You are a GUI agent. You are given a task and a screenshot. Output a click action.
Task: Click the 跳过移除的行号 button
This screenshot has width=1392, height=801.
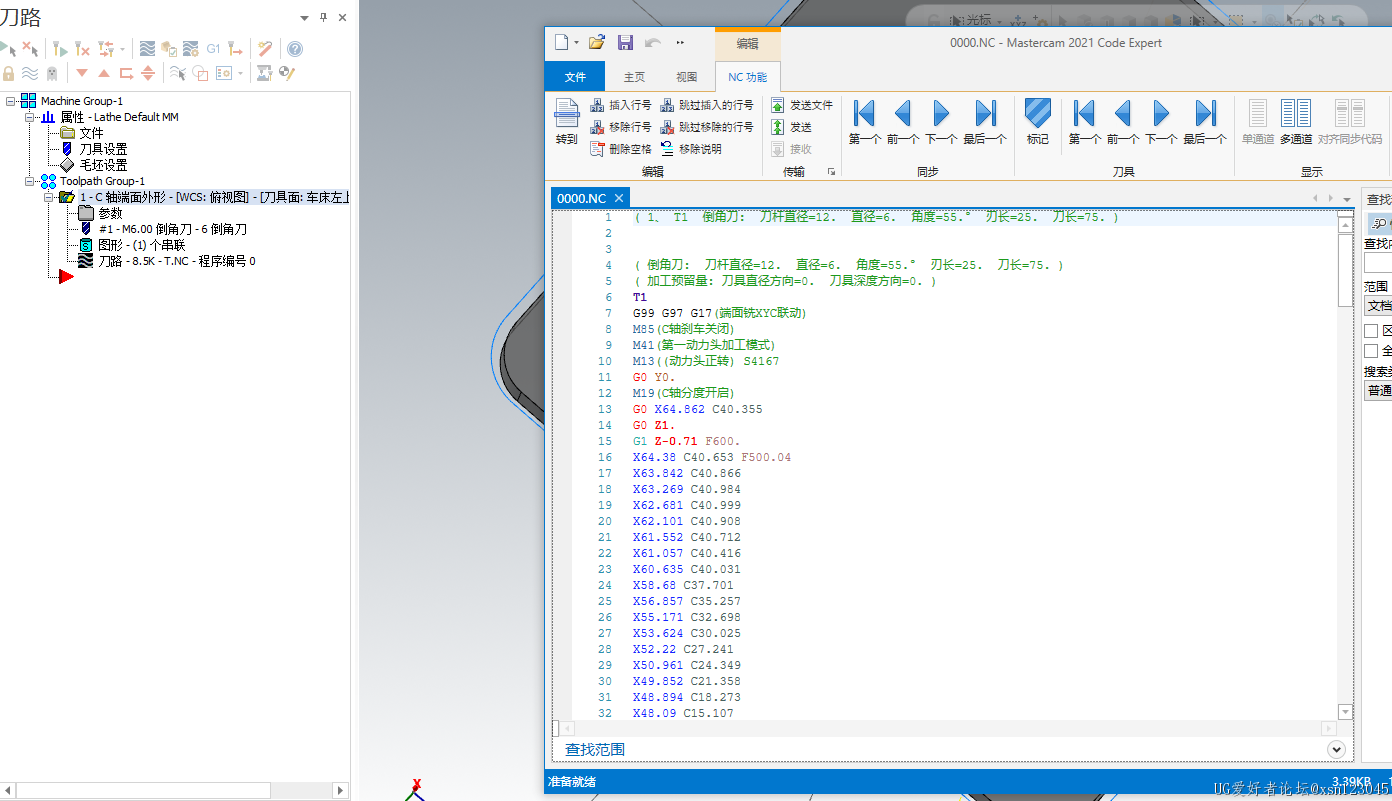[x=706, y=127]
